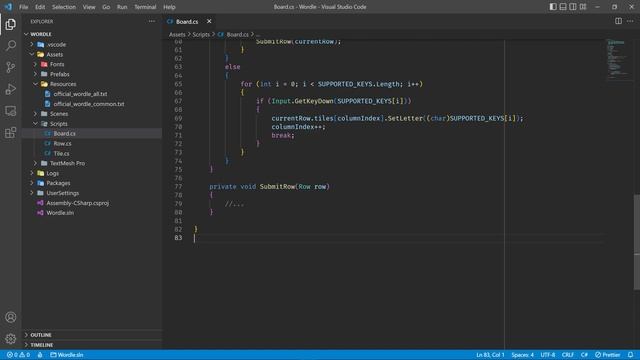This screenshot has width=640, height=360.
Task: Expand the TIMELINE section
Action: point(92,345)
